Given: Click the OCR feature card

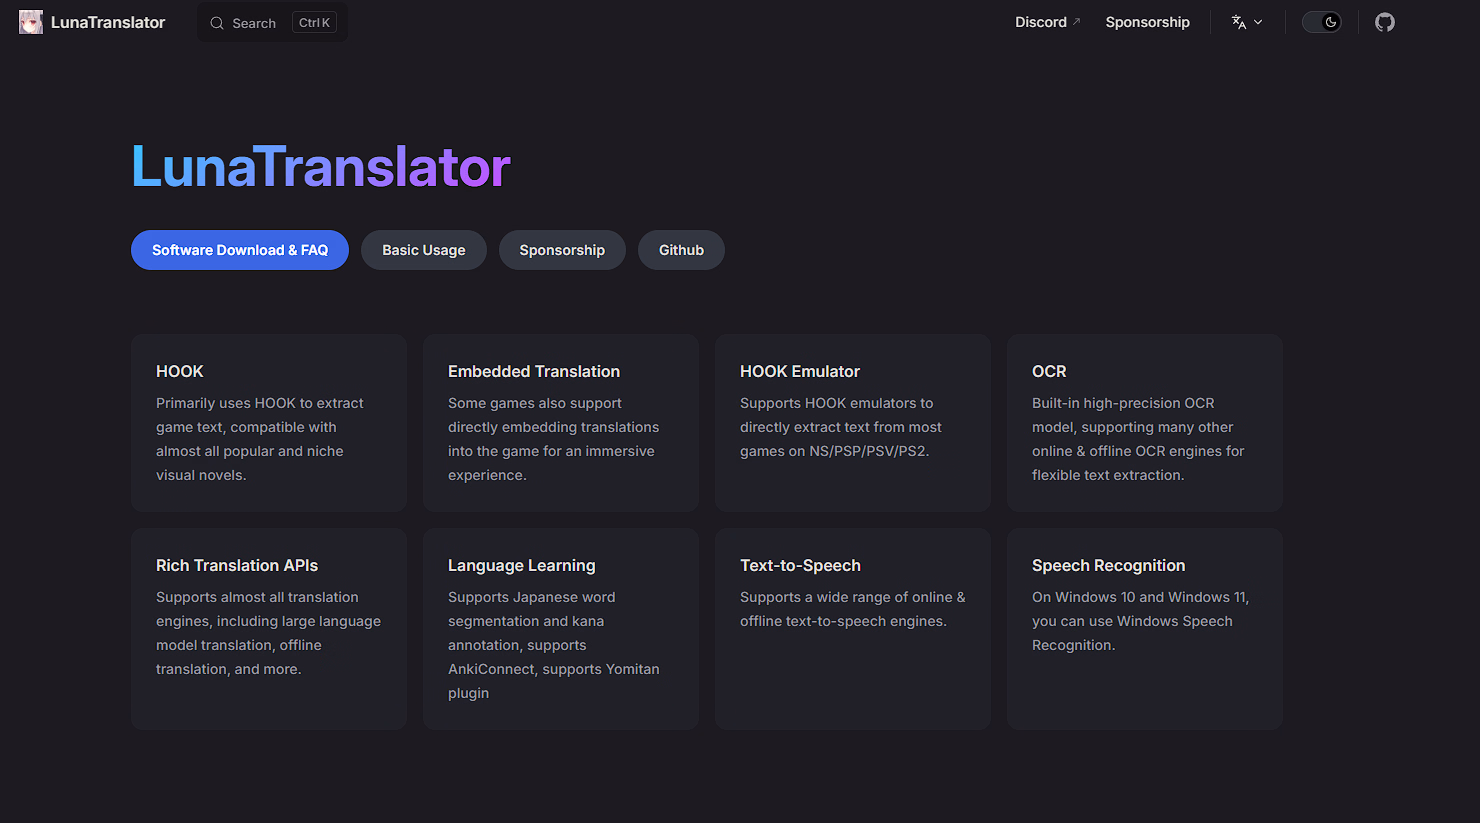Looking at the screenshot, I should click(x=1144, y=422).
